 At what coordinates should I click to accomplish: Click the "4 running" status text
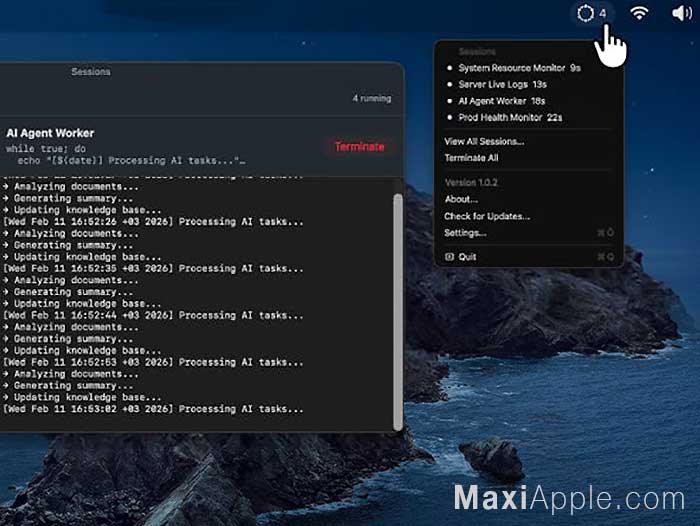pyautogui.click(x=371, y=98)
